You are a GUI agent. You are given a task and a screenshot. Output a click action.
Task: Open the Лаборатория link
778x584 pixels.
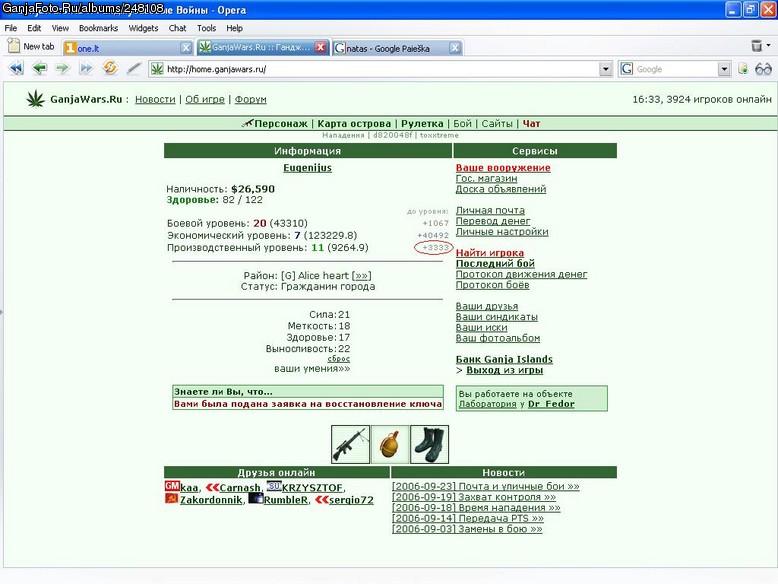pyautogui.click(x=487, y=404)
